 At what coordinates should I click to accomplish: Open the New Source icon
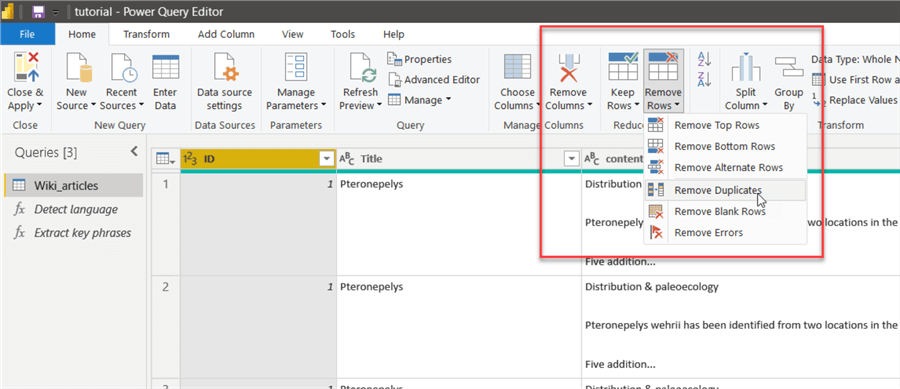pos(79,67)
